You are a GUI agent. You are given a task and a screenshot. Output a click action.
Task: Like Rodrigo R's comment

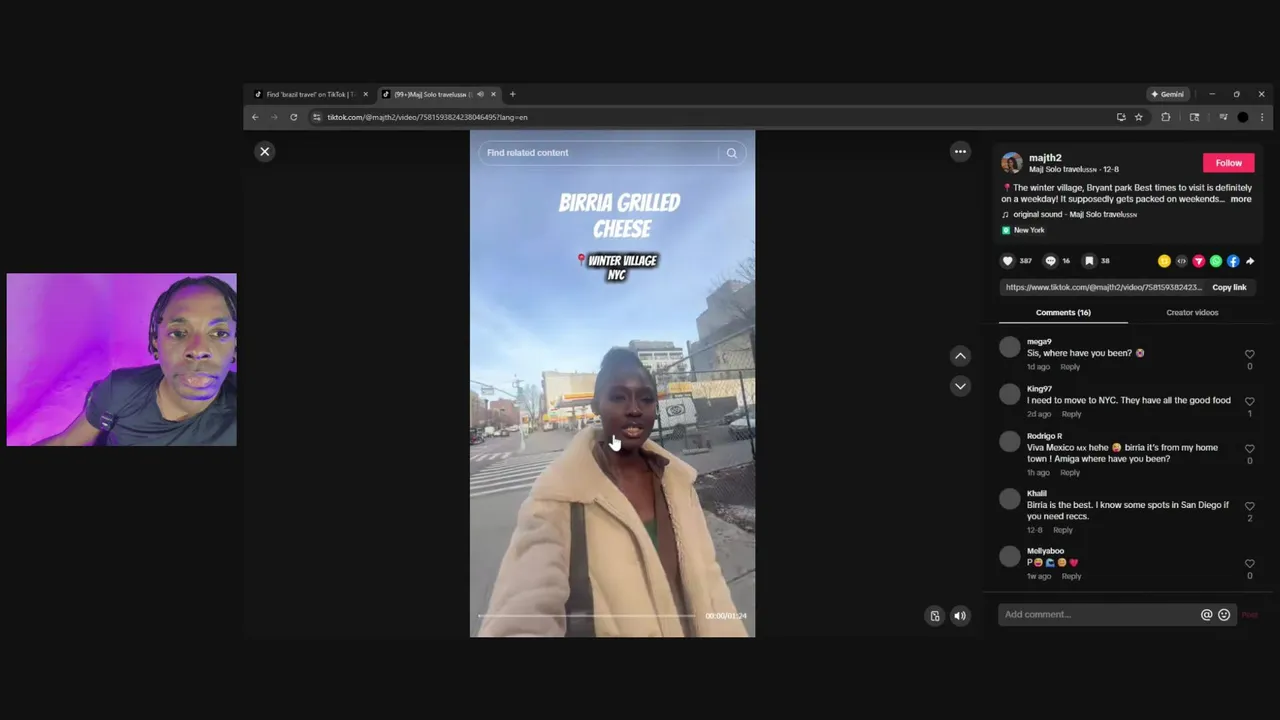[1249, 449]
